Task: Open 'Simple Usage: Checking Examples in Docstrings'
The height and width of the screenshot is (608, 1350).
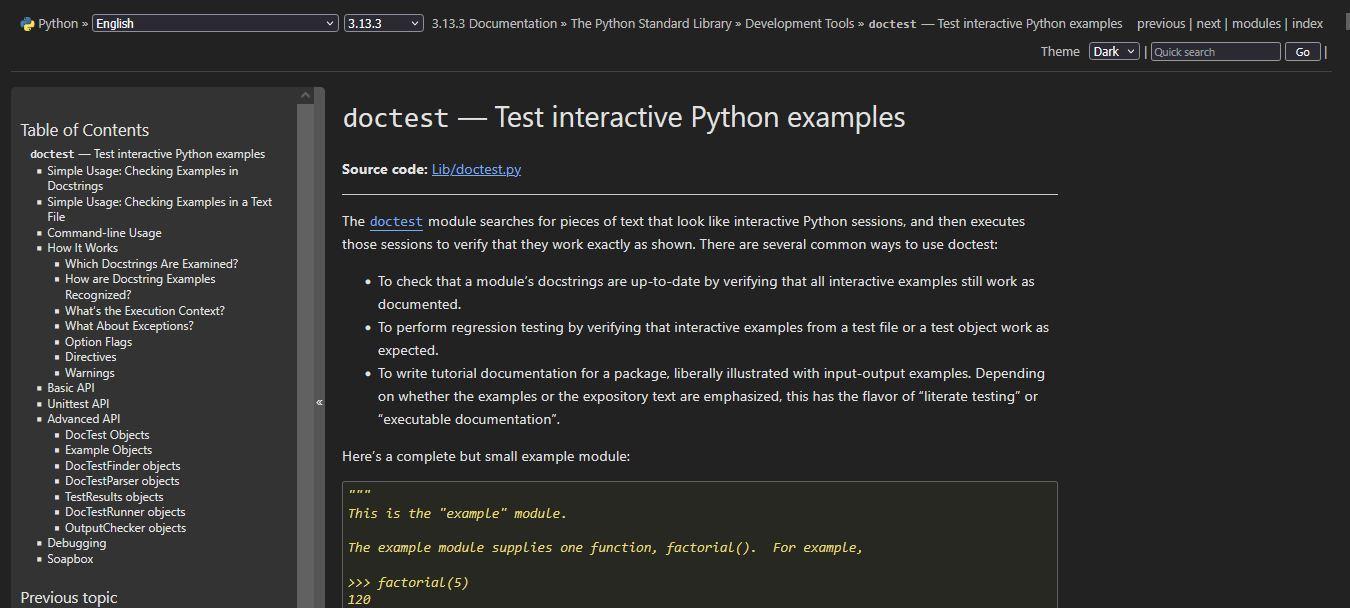Action: (142, 178)
